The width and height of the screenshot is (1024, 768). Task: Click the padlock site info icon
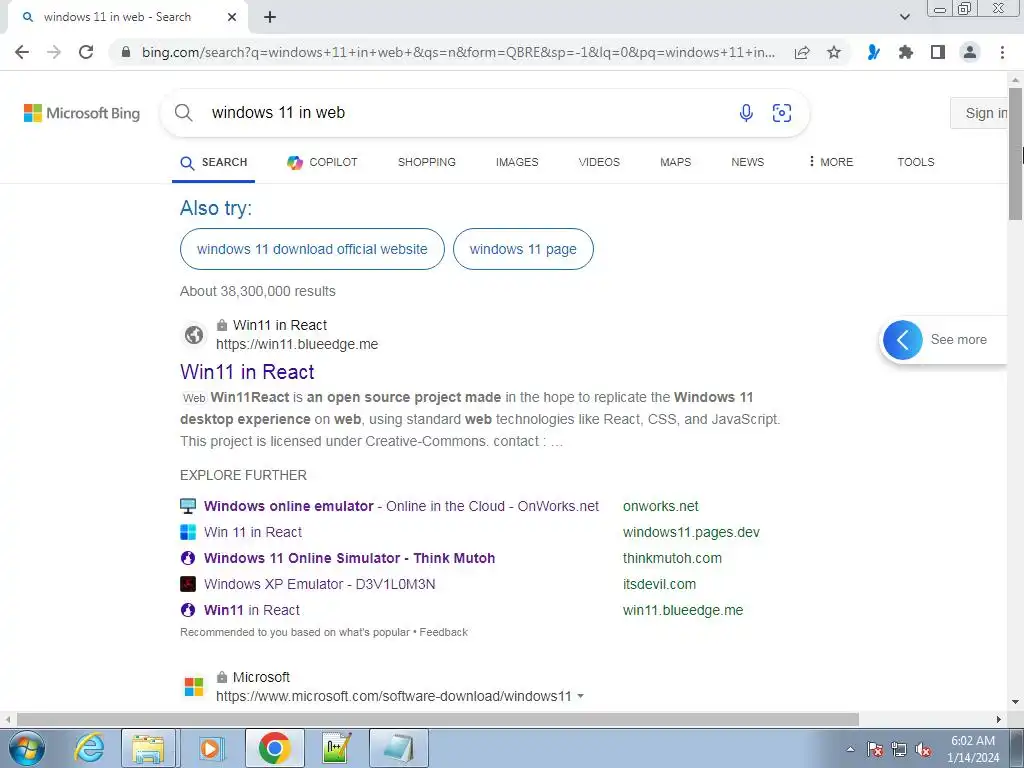[x=126, y=52]
